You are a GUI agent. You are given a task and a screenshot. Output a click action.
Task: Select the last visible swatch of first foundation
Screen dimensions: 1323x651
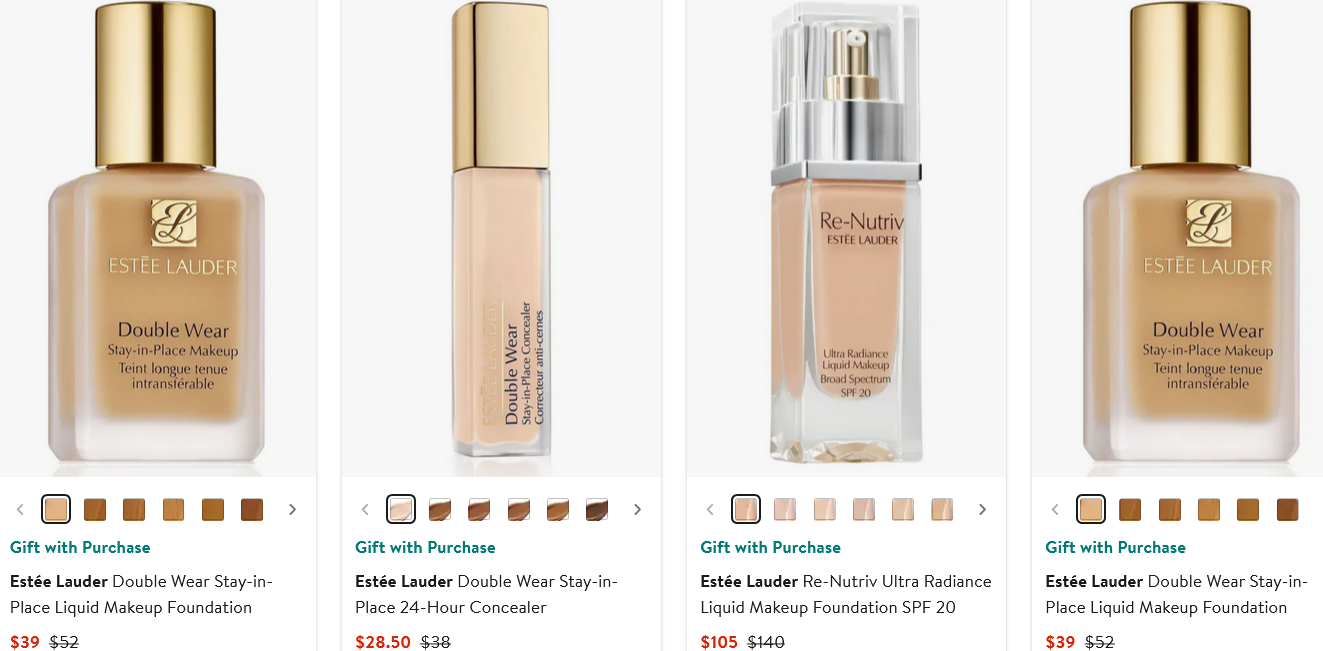coord(252,509)
